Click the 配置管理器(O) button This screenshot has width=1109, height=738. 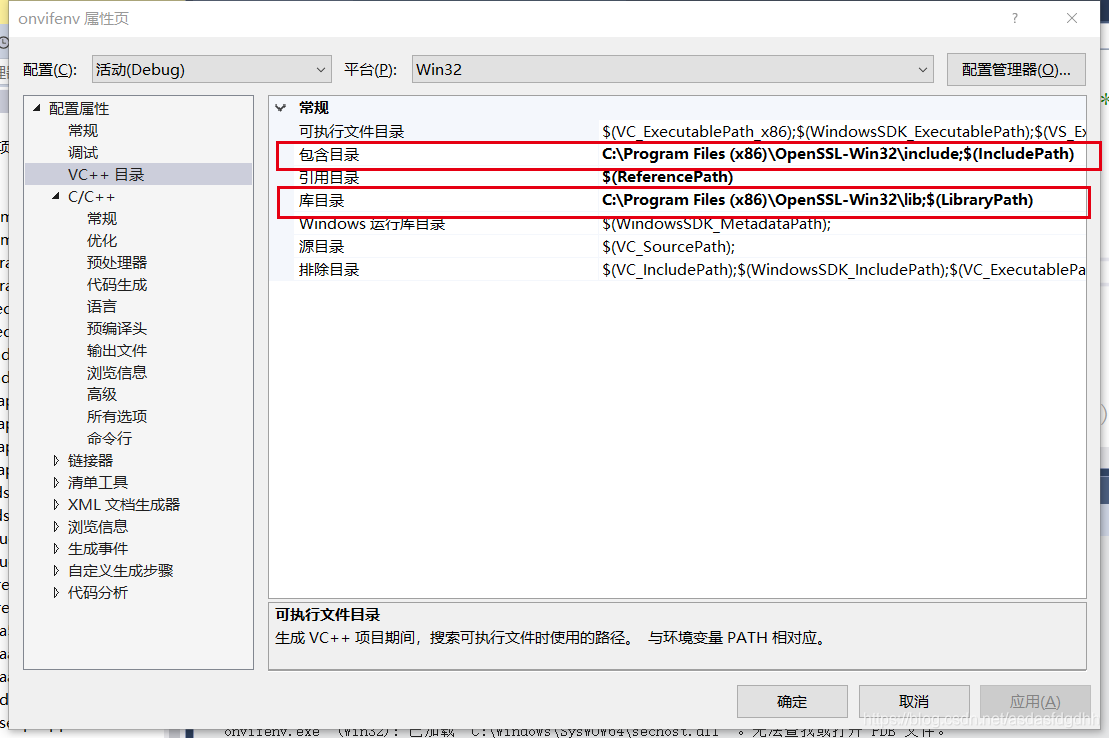(1016, 69)
